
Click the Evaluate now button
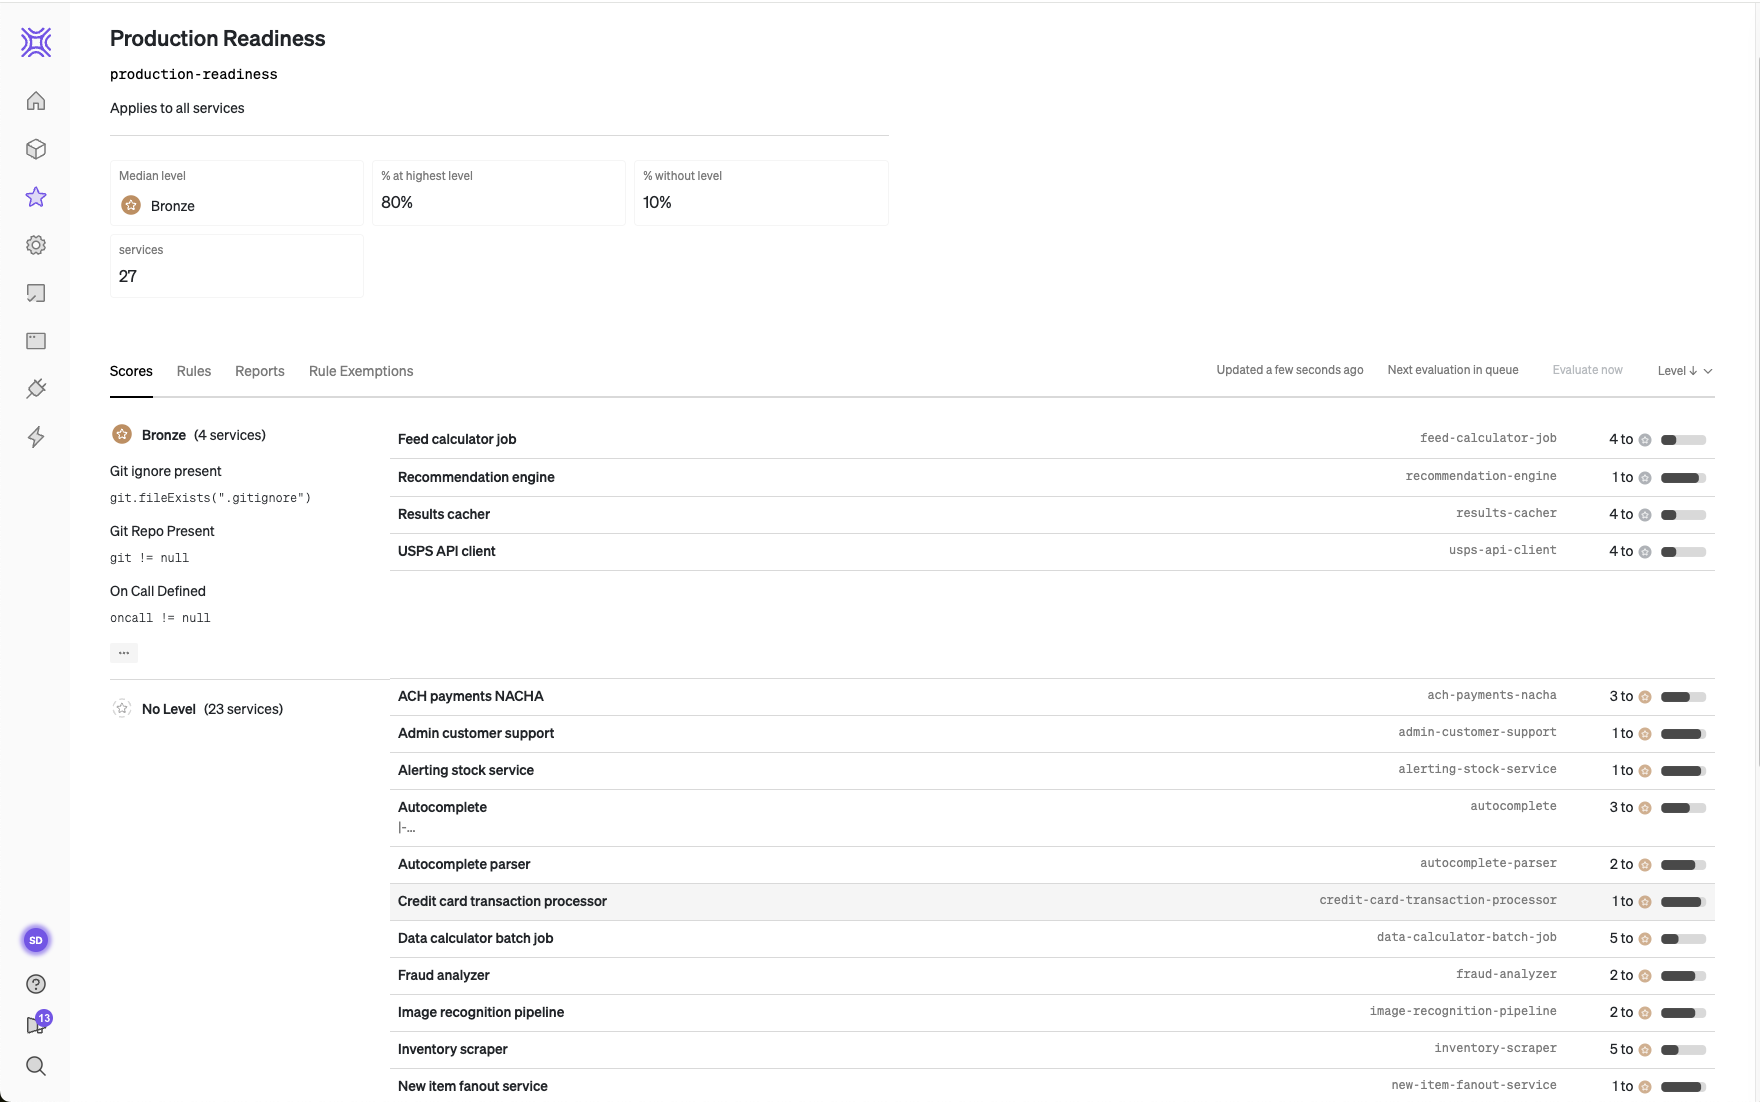tap(1587, 370)
